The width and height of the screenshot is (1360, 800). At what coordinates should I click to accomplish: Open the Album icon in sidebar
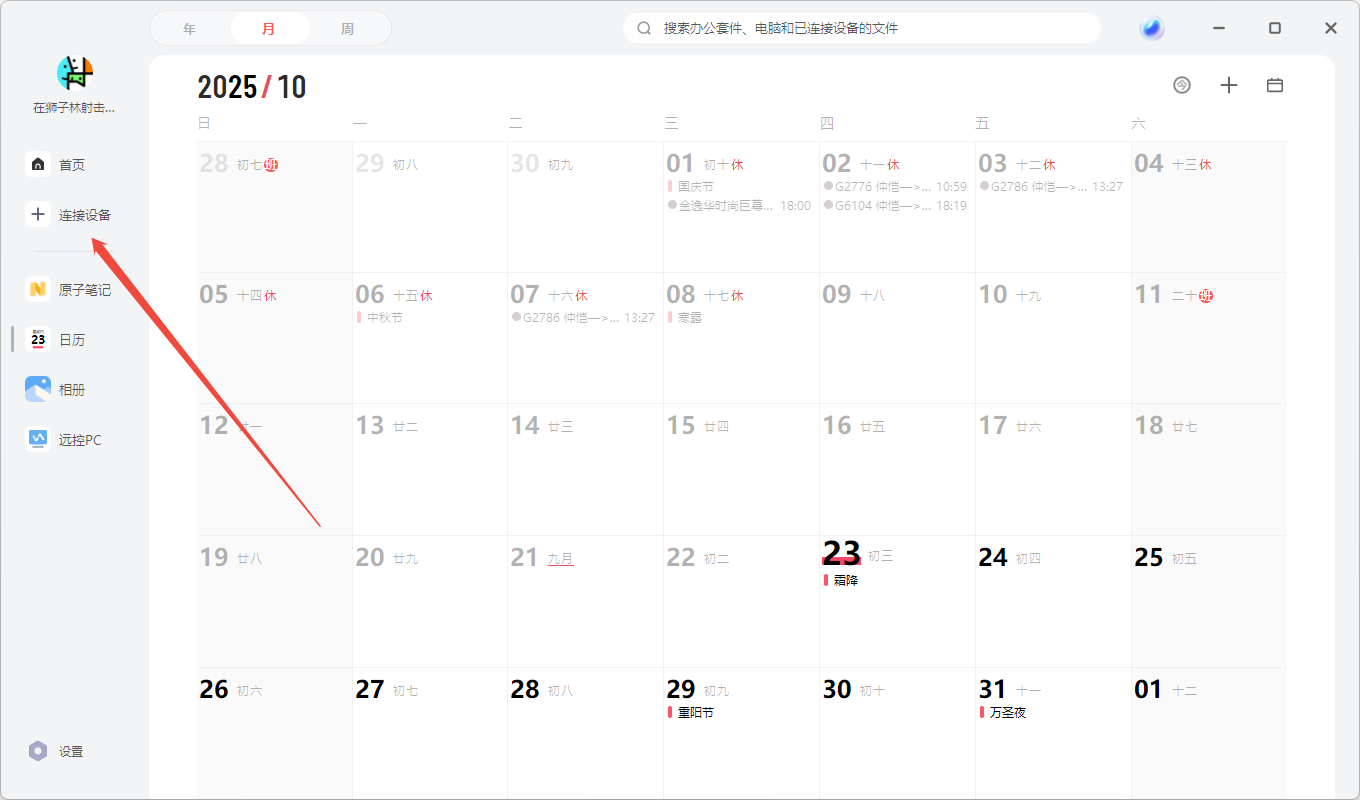coord(38,389)
